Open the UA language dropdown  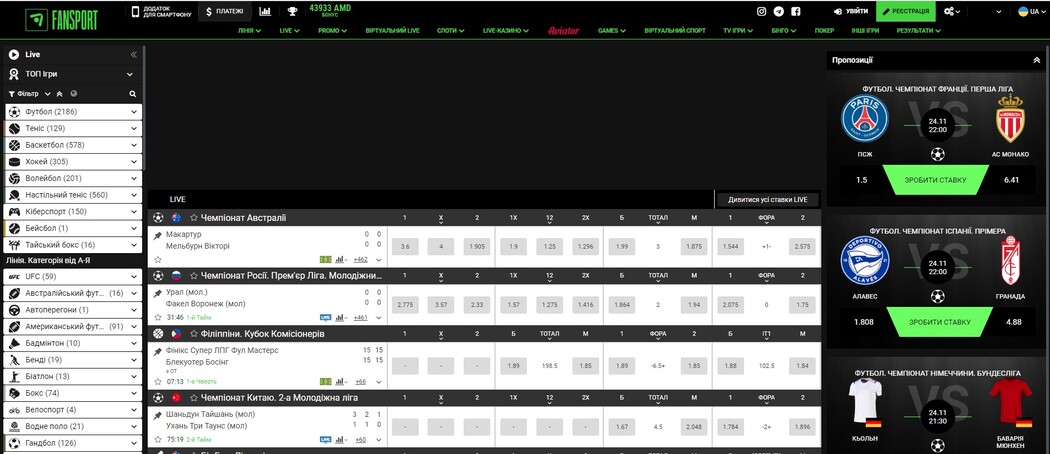[1028, 11]
